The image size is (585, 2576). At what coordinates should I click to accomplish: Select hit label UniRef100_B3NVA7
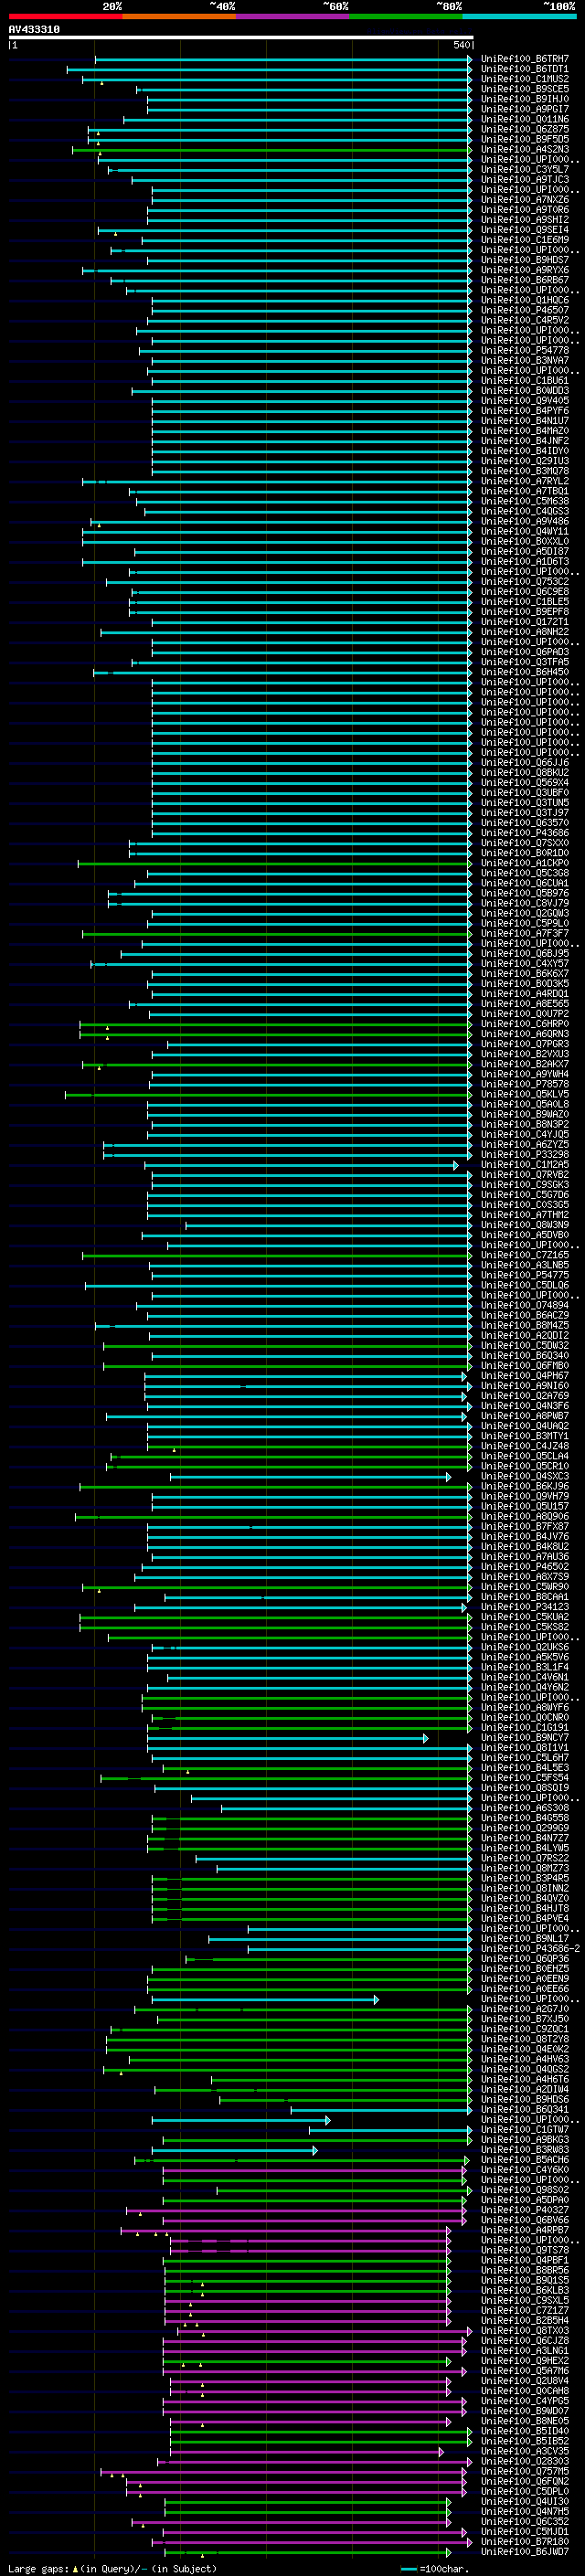[x=525, y=361]
